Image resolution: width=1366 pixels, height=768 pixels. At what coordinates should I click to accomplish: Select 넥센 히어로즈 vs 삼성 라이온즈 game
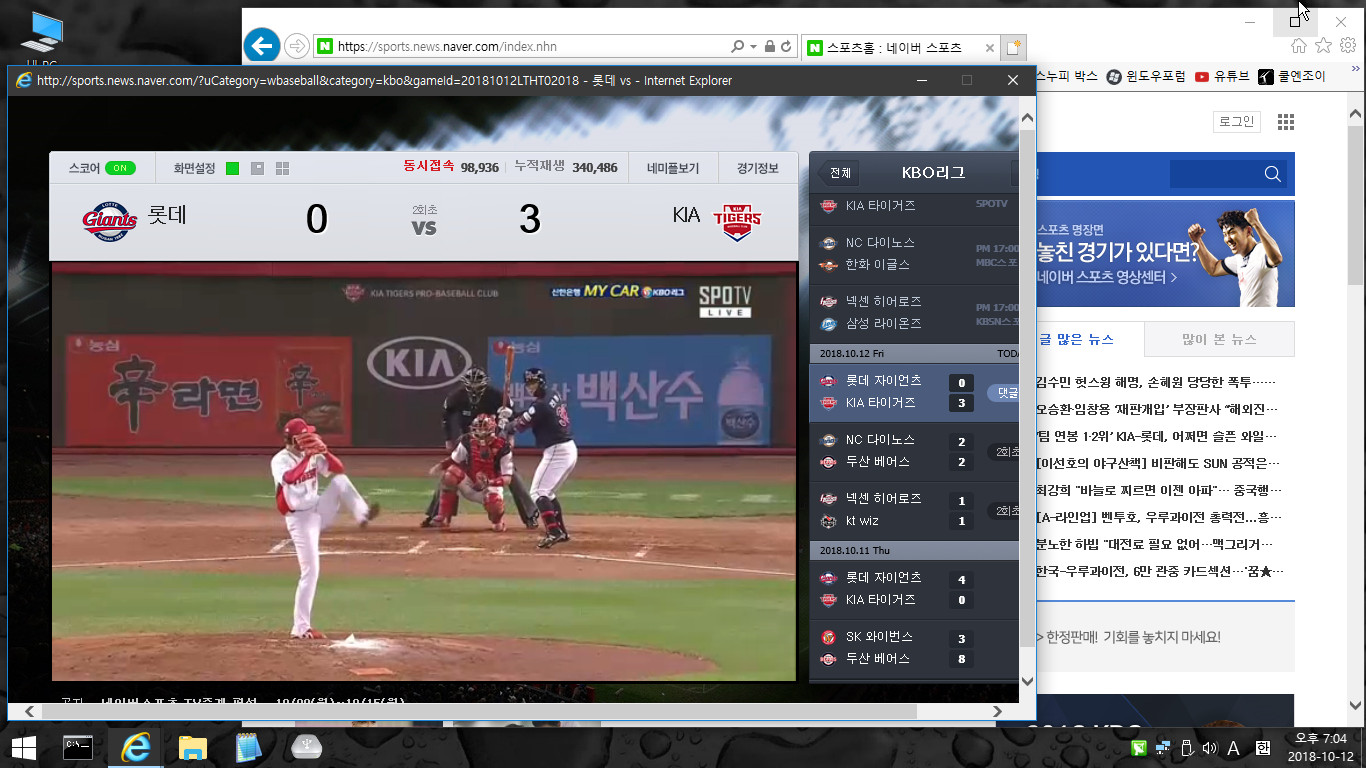click(914, 312)
